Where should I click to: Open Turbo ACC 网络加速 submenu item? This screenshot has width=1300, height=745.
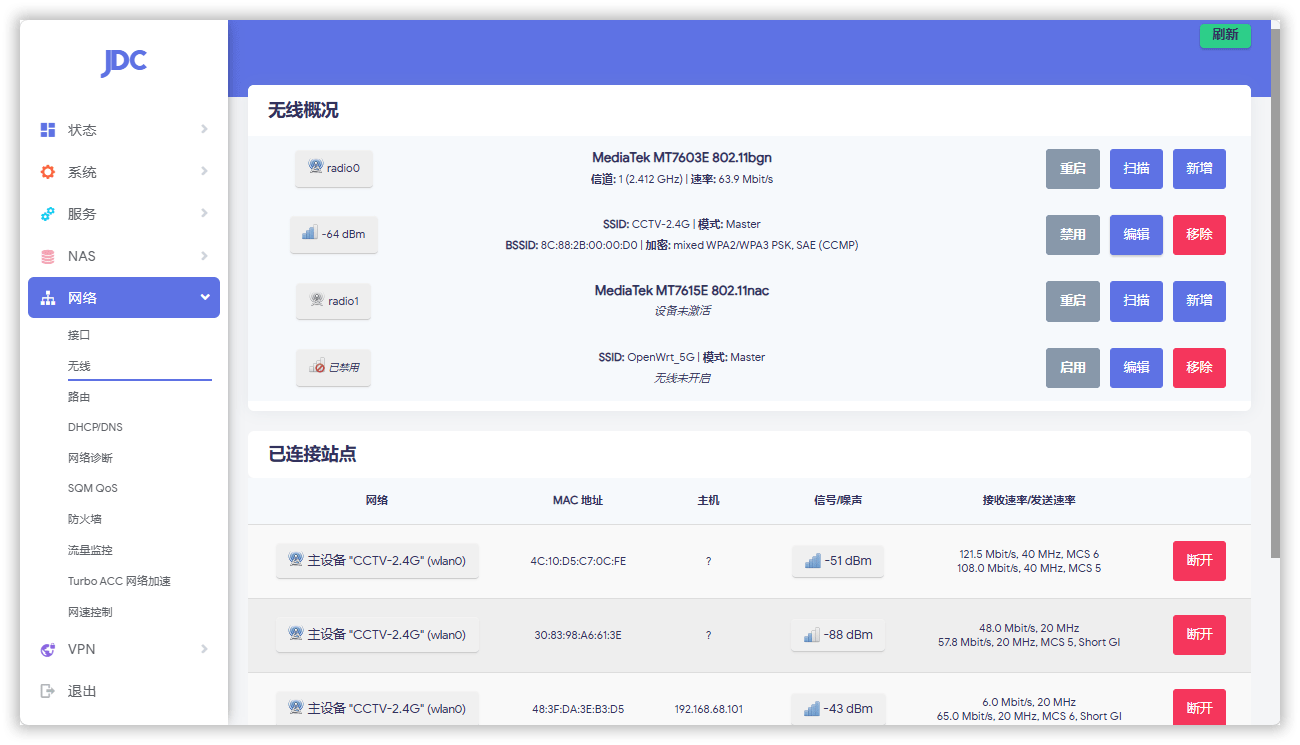point(119,581)
